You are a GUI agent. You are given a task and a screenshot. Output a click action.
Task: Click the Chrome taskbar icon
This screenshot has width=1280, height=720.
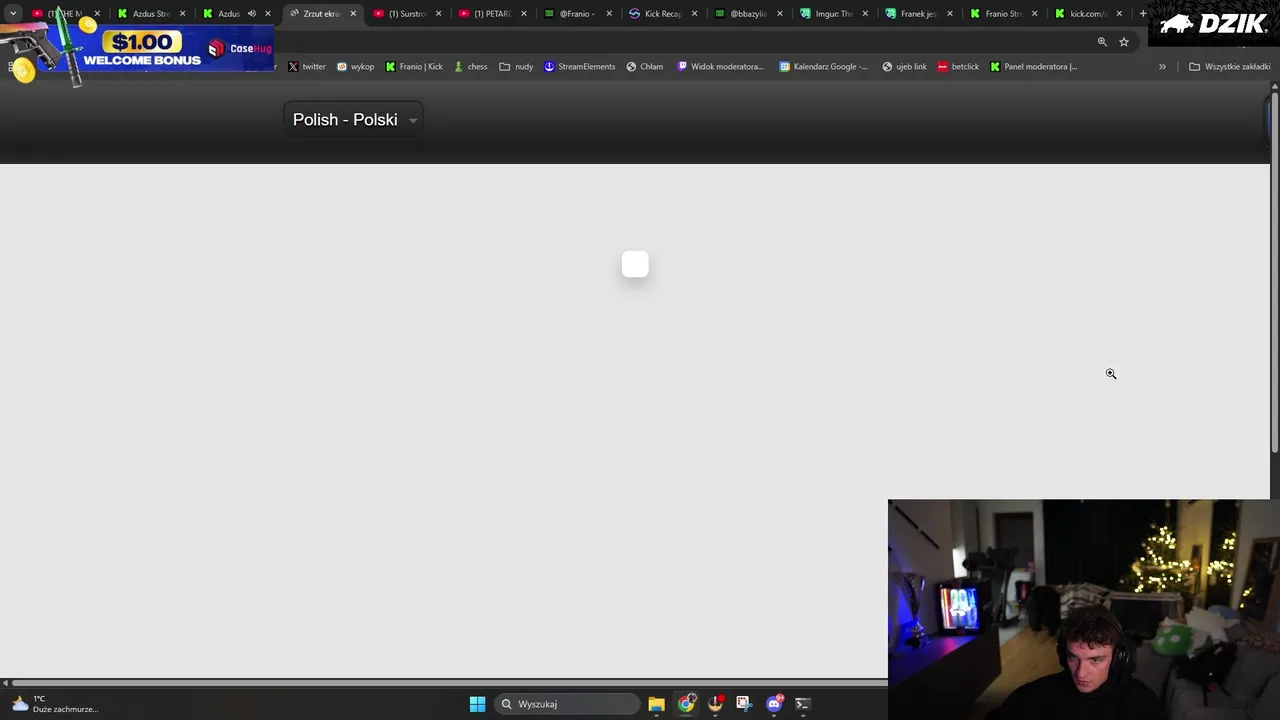coord(686,704)
